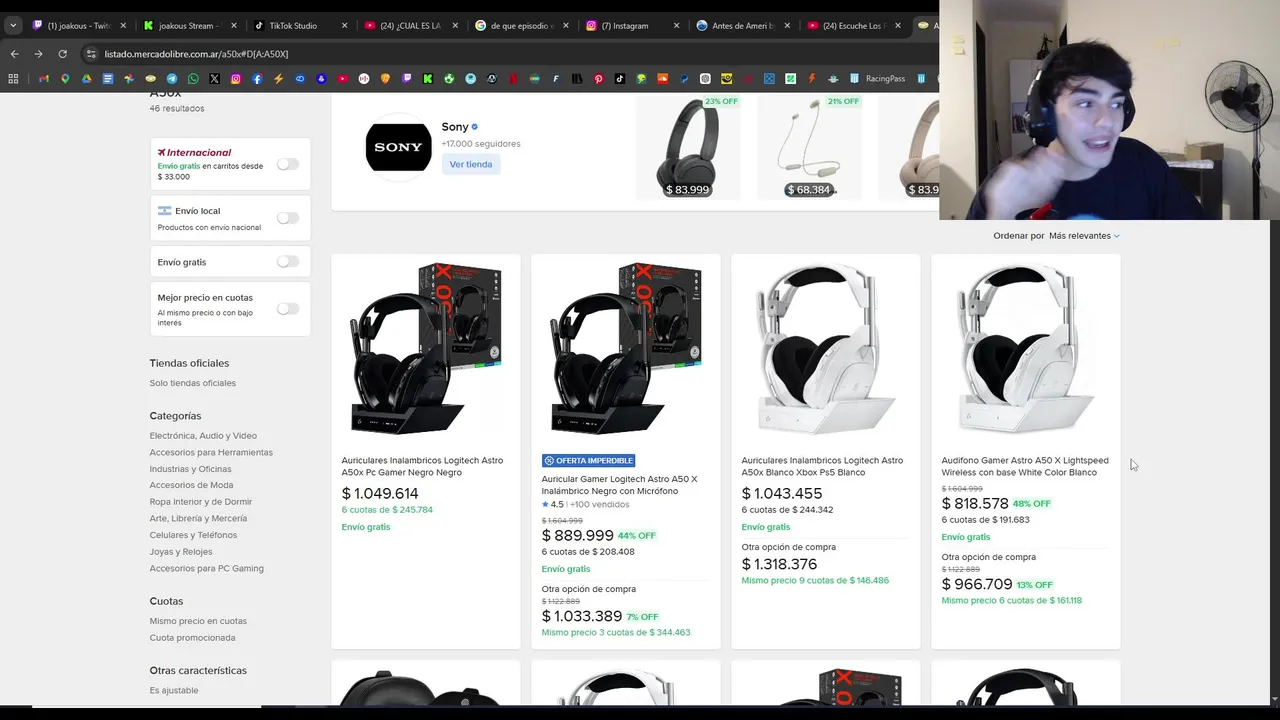Open the tab search dropdown arrow
Viewport: 1280px width, 720px height.
(x=13, y=25)
